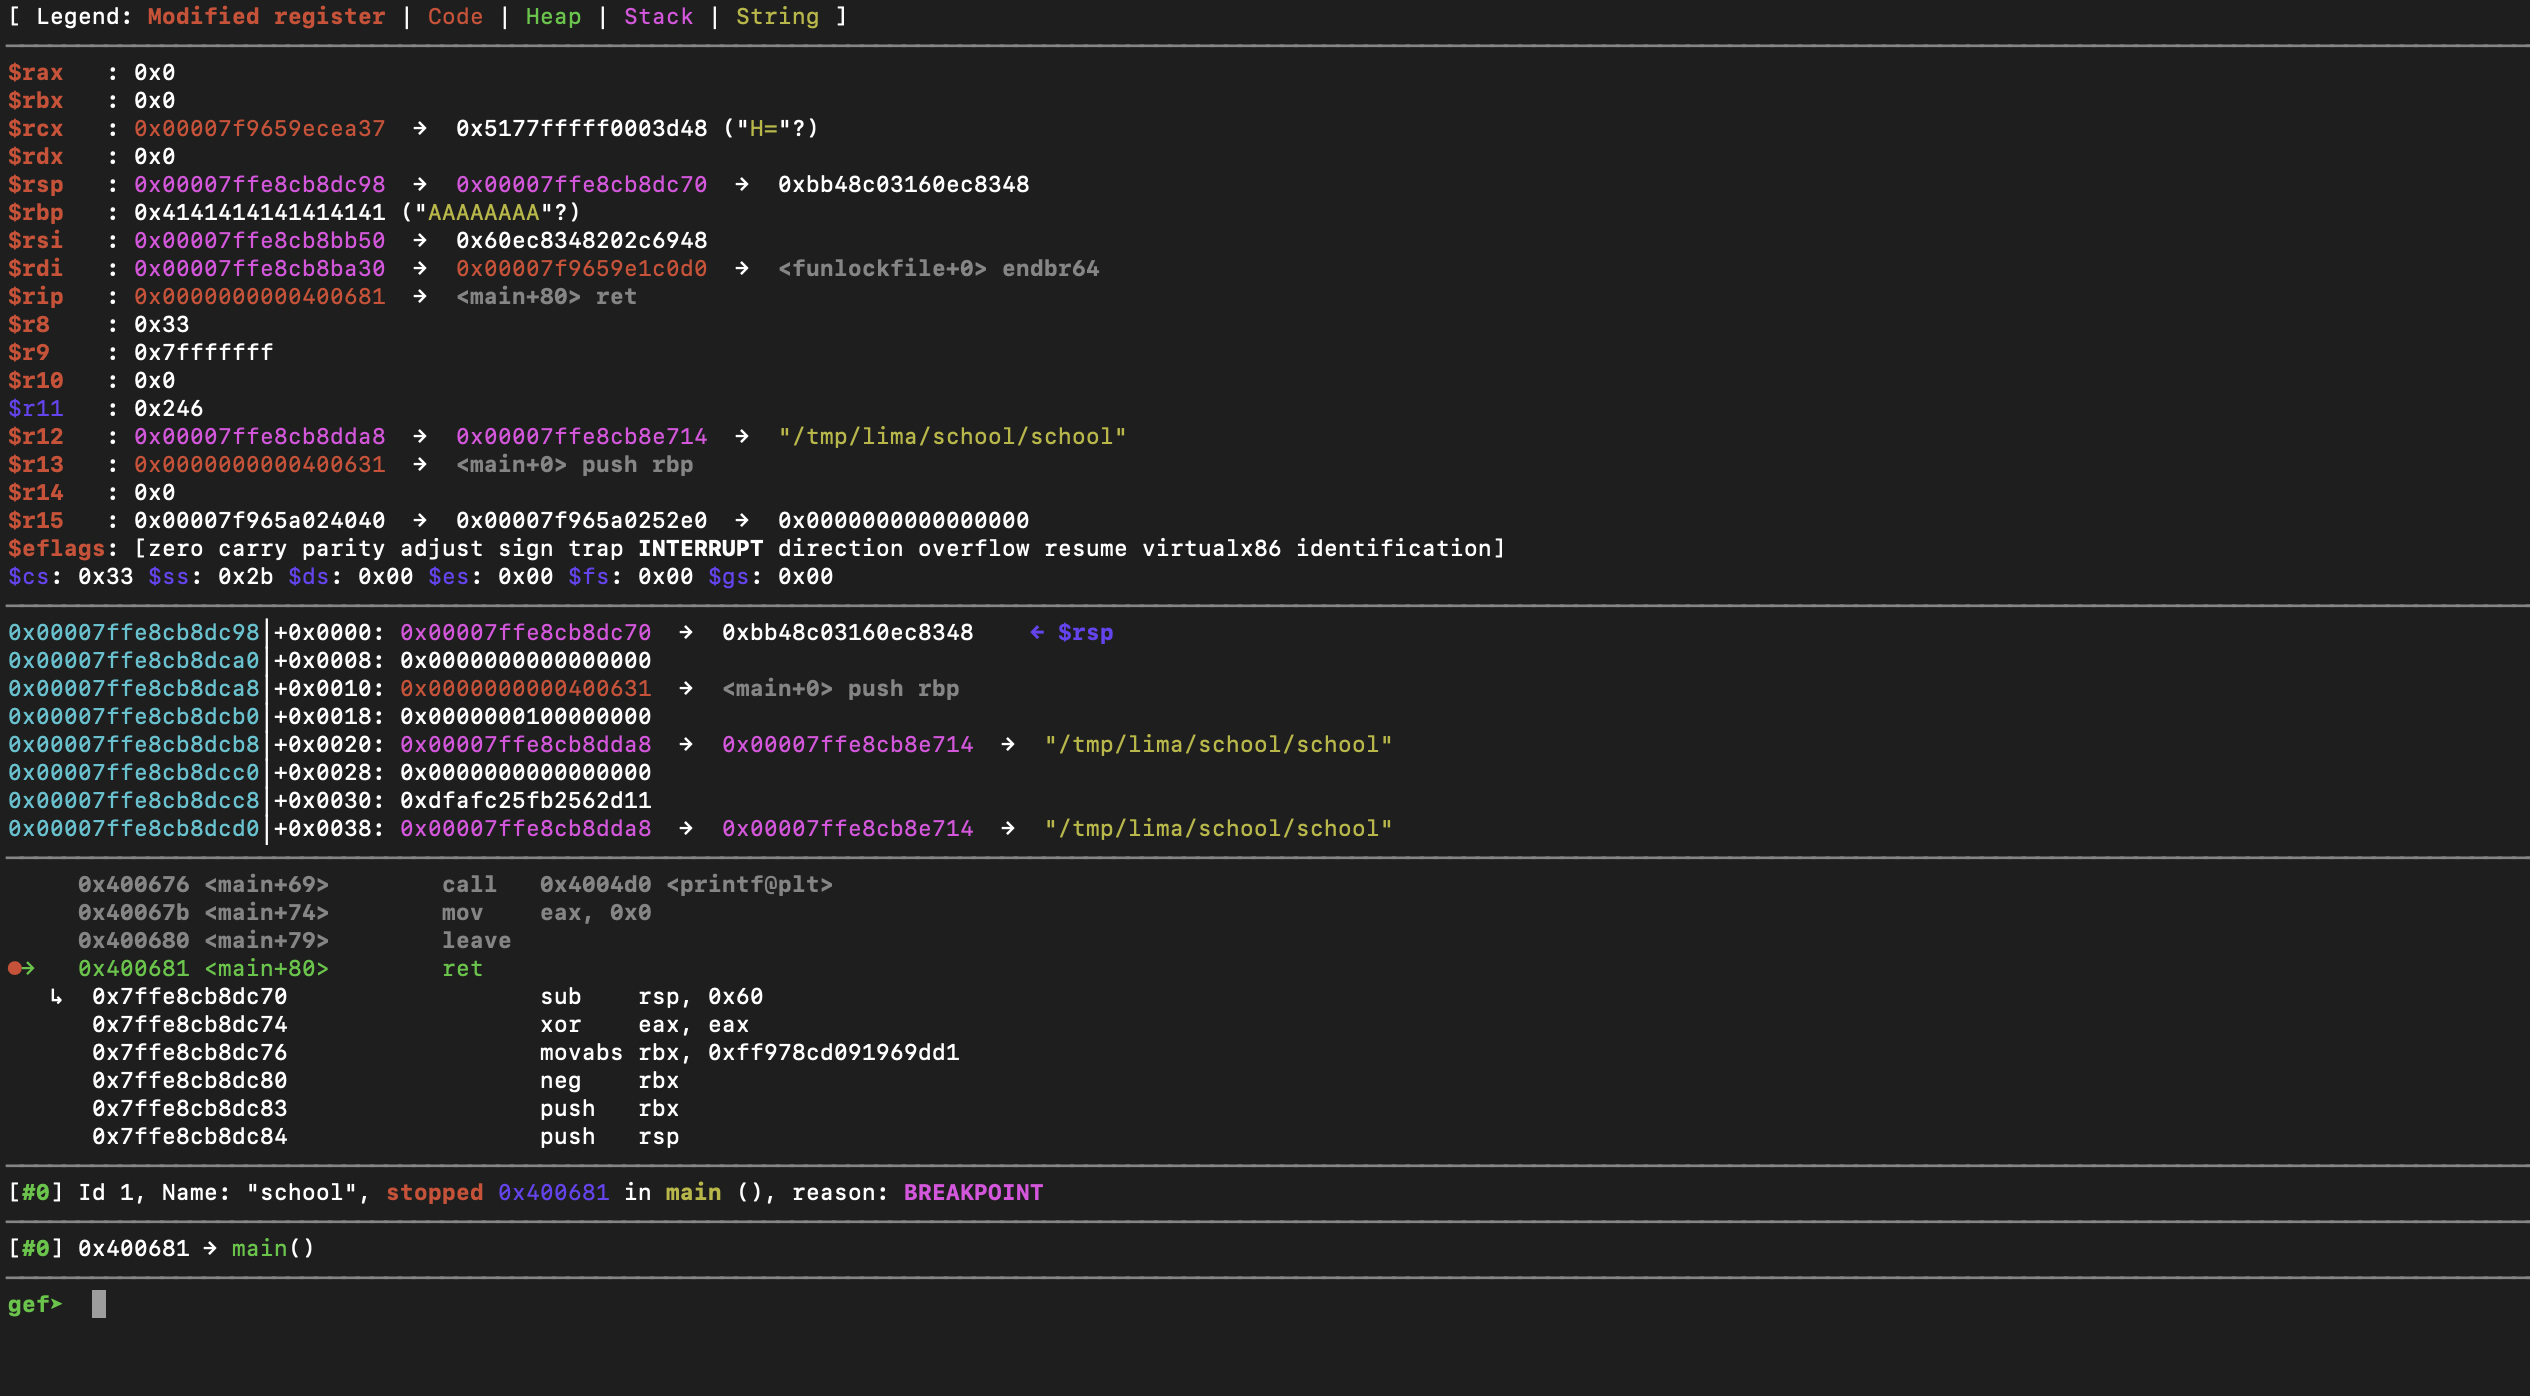Click Code in the legend

point(455,17)
